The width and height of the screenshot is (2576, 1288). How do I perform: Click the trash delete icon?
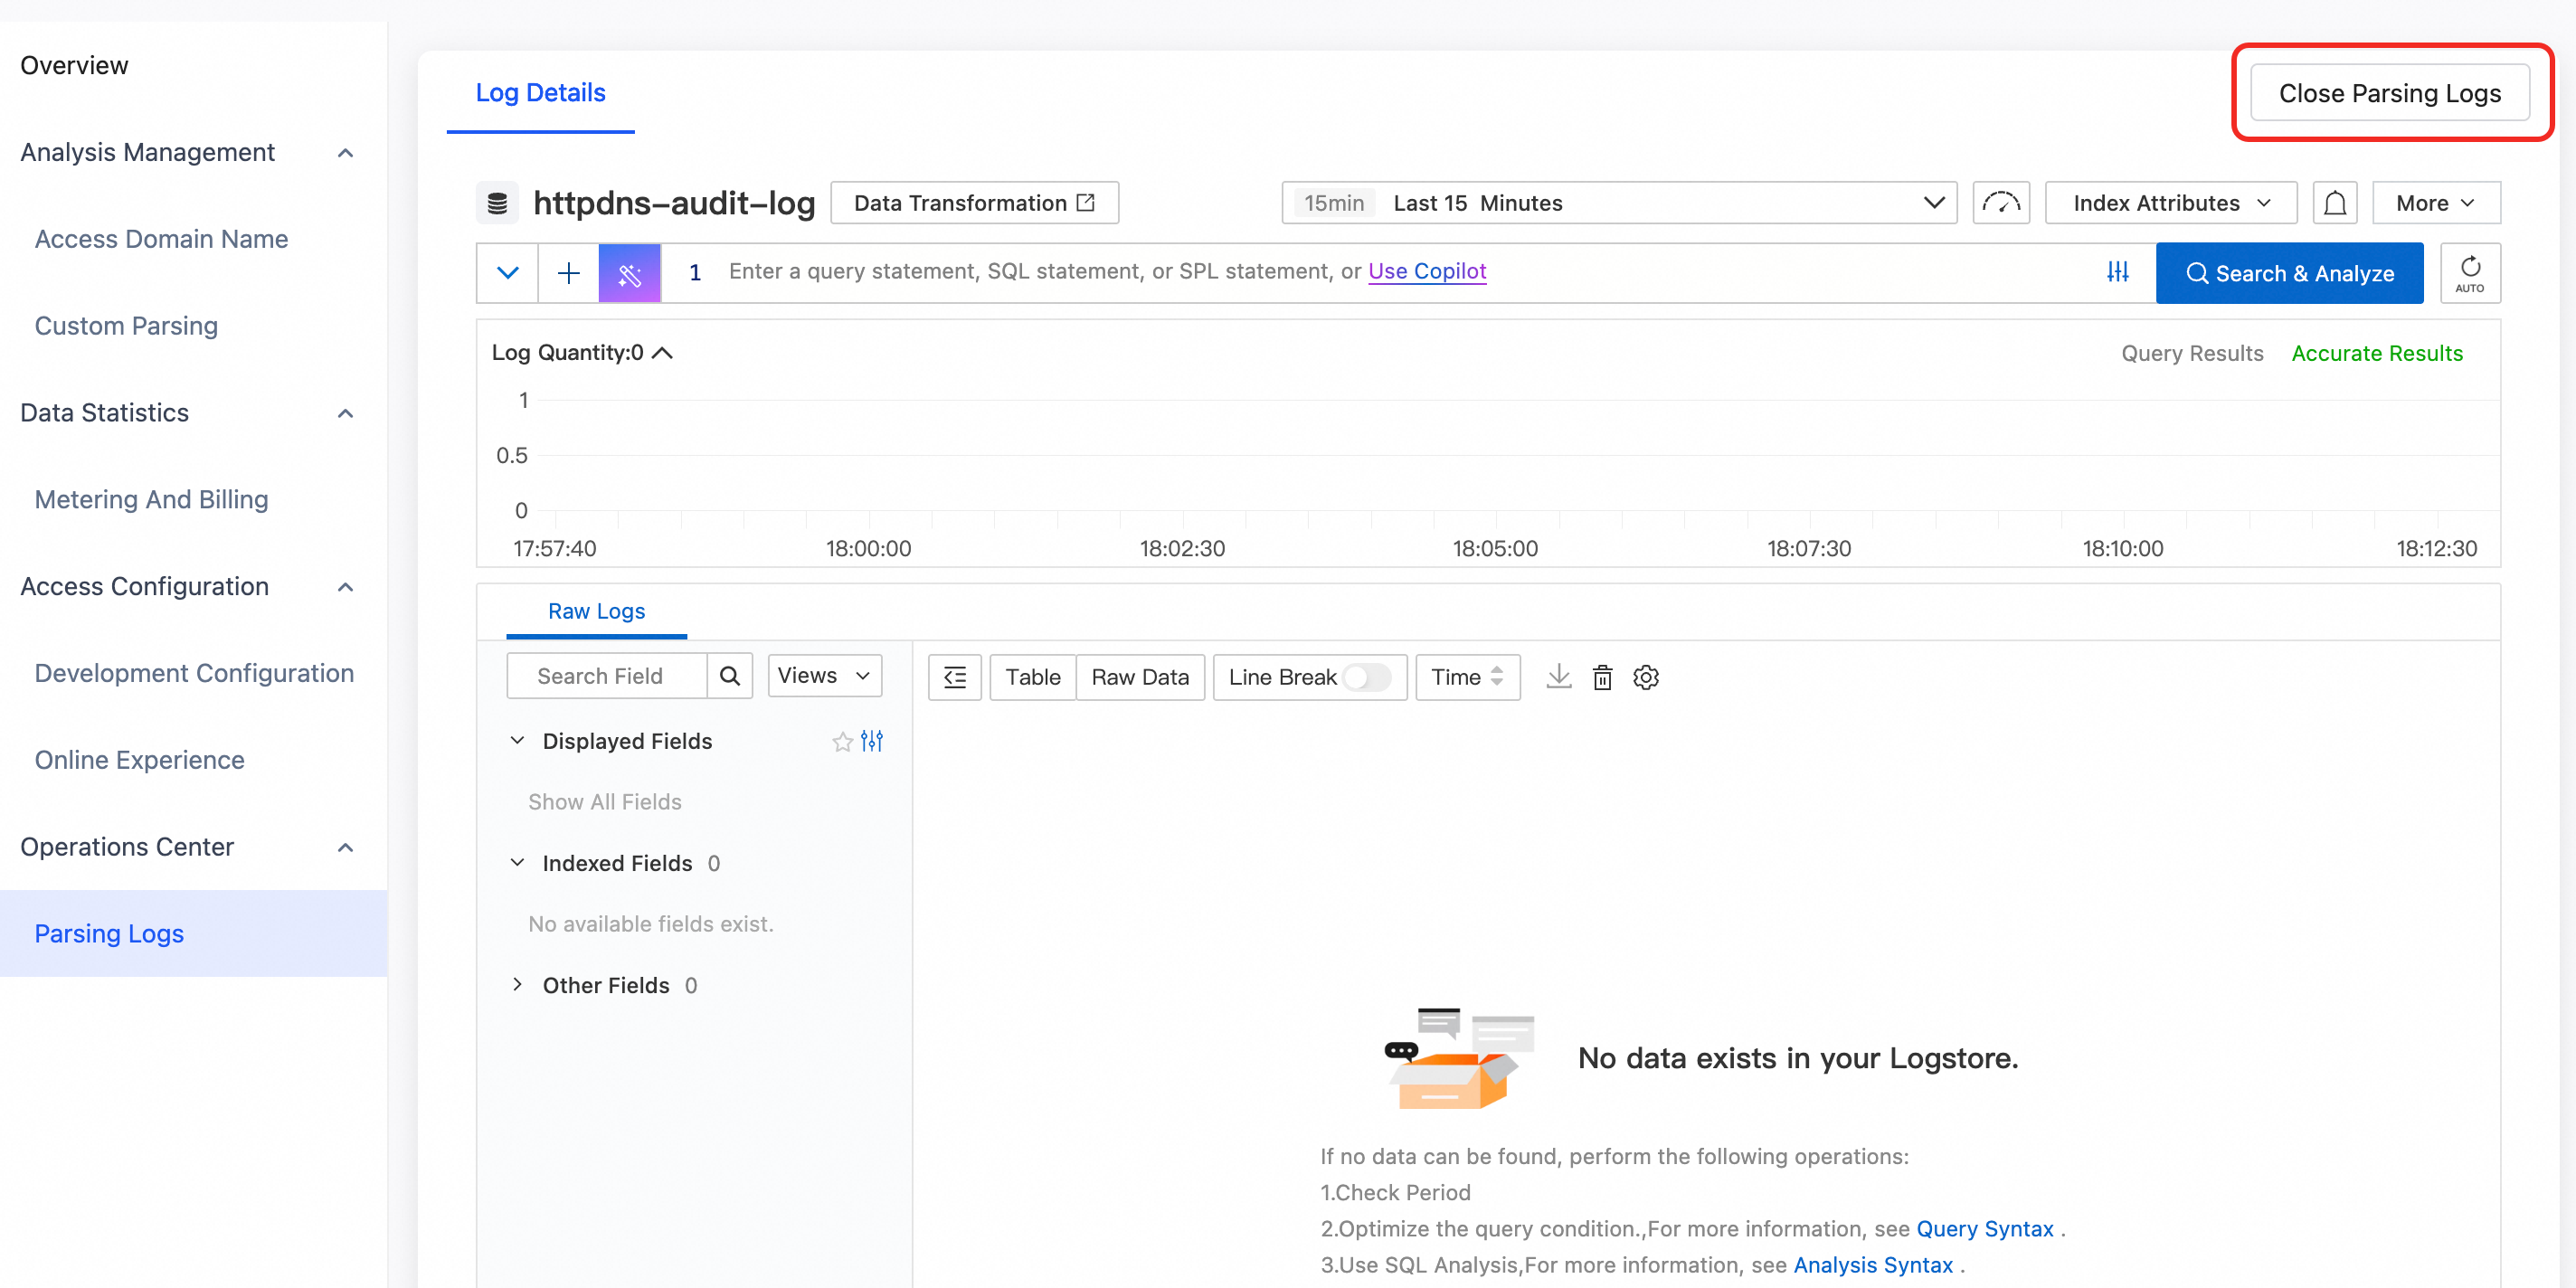(1602, 677)
